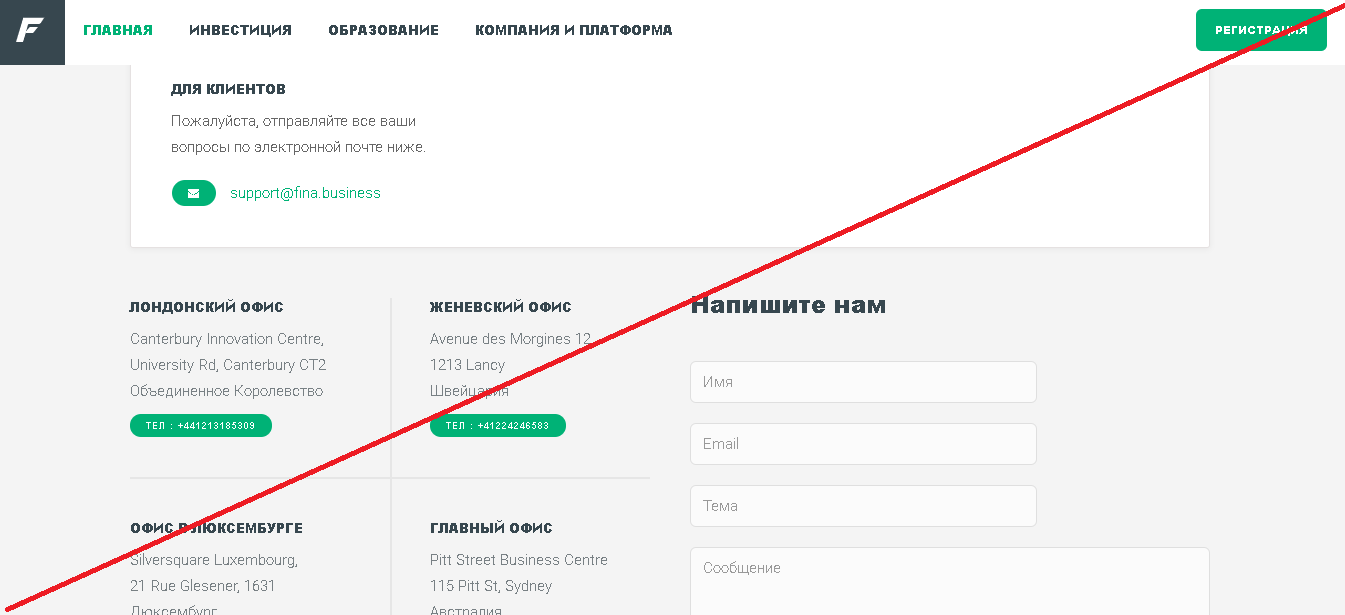Click the Главный офис heading

[x=491, y=528]
